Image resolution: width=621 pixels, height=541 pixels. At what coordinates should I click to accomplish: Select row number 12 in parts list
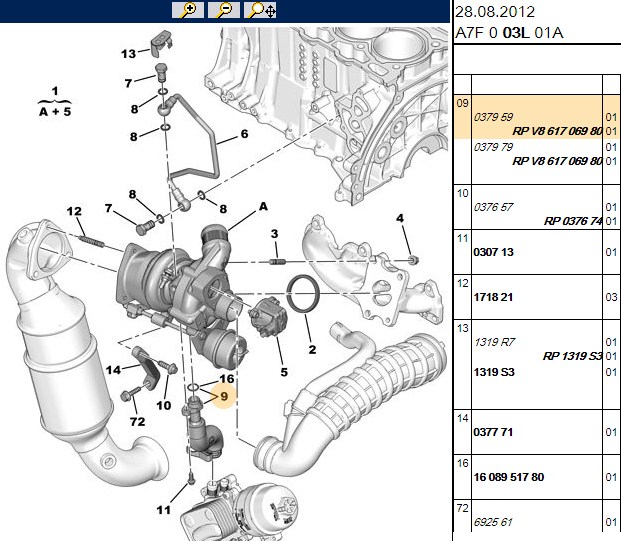click(462, 284)
